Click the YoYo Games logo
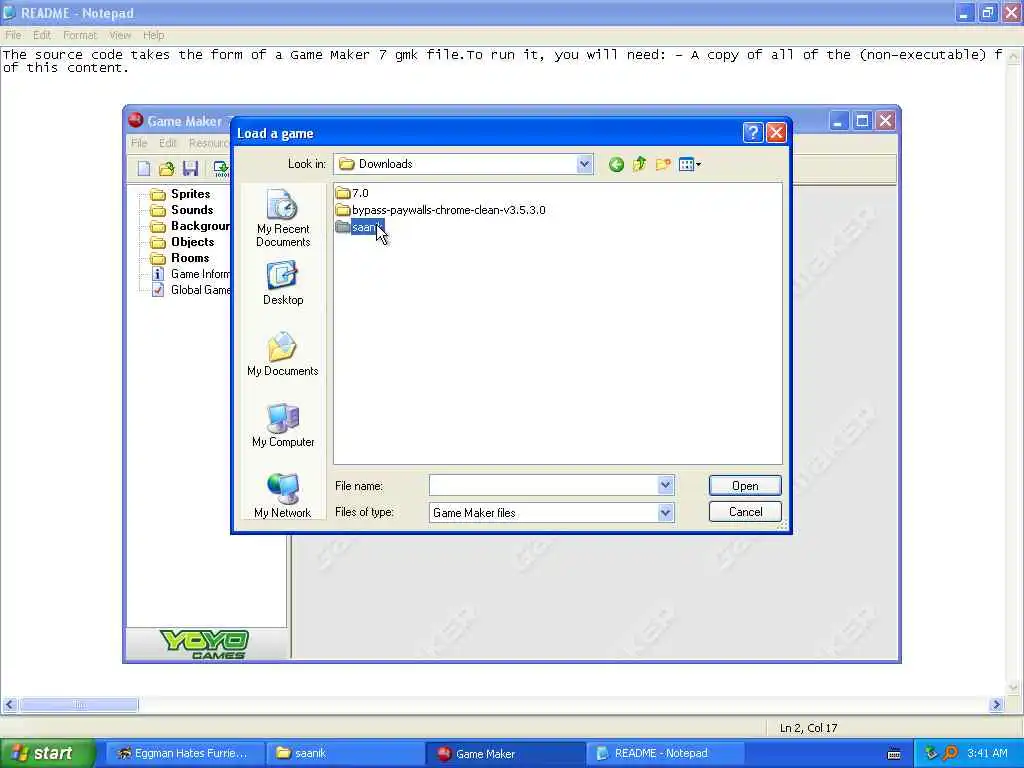This screenshot has width=1024, height=768. (204, 644)
